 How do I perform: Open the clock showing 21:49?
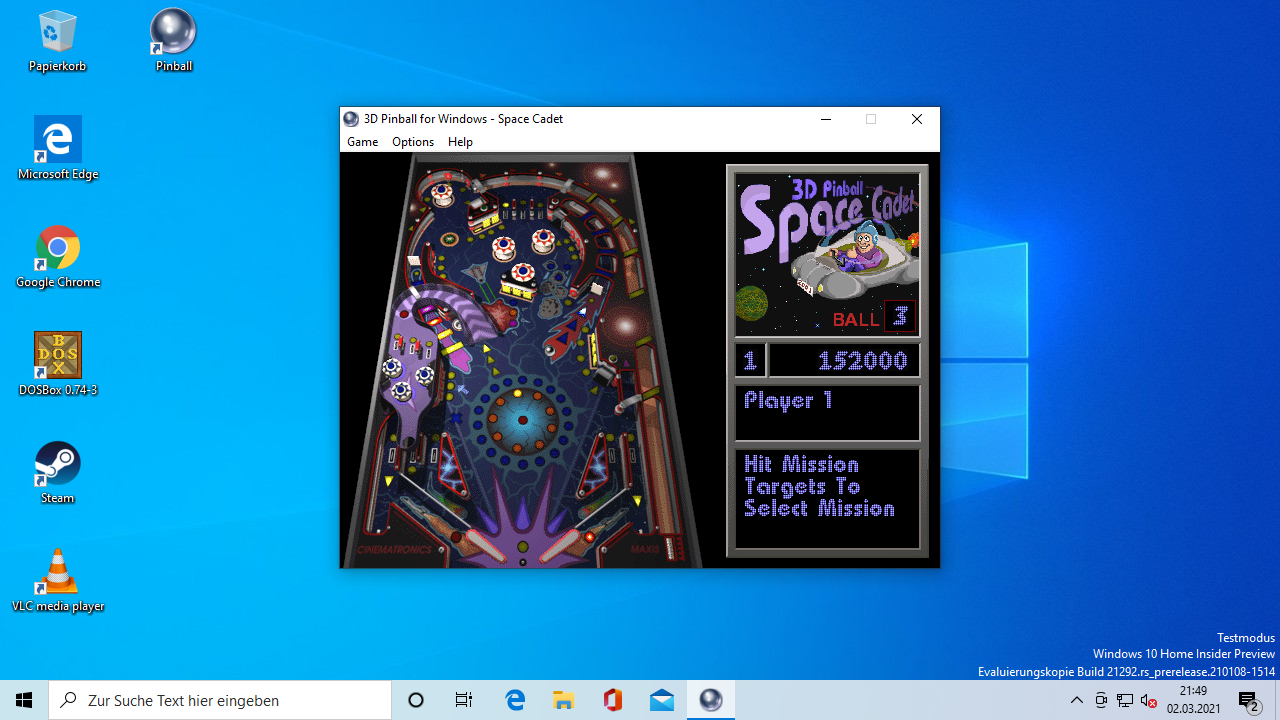1192,700
